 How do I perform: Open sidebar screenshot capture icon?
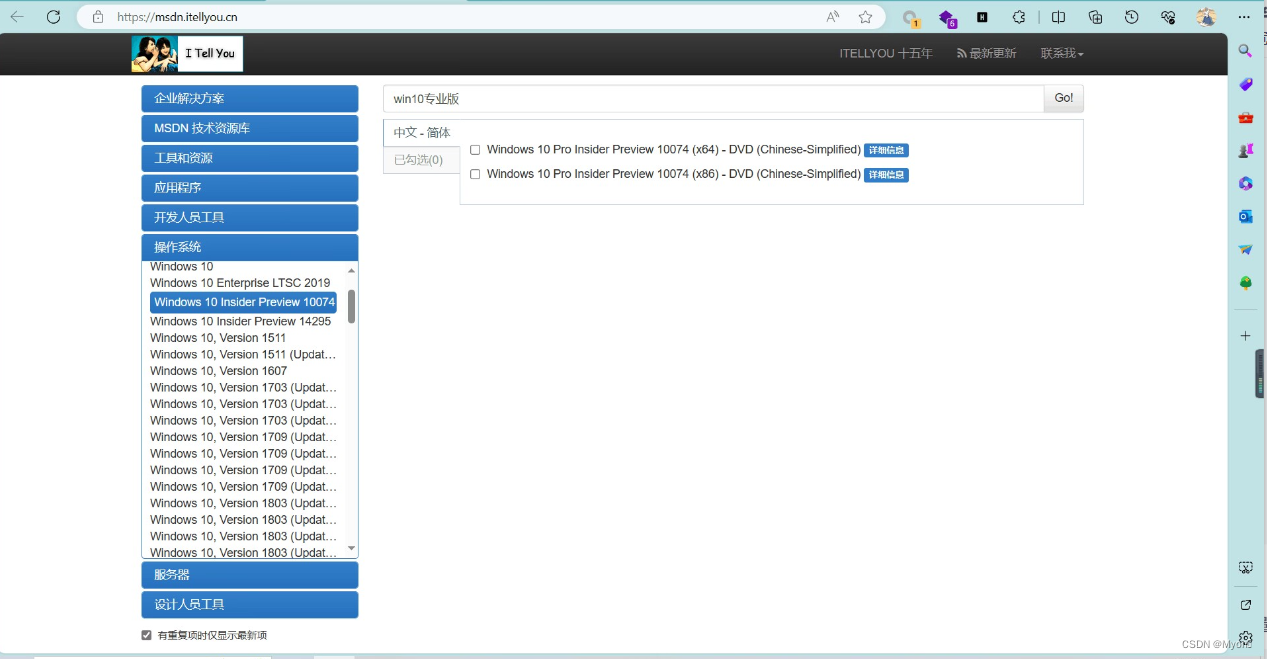coord(1245,567)
